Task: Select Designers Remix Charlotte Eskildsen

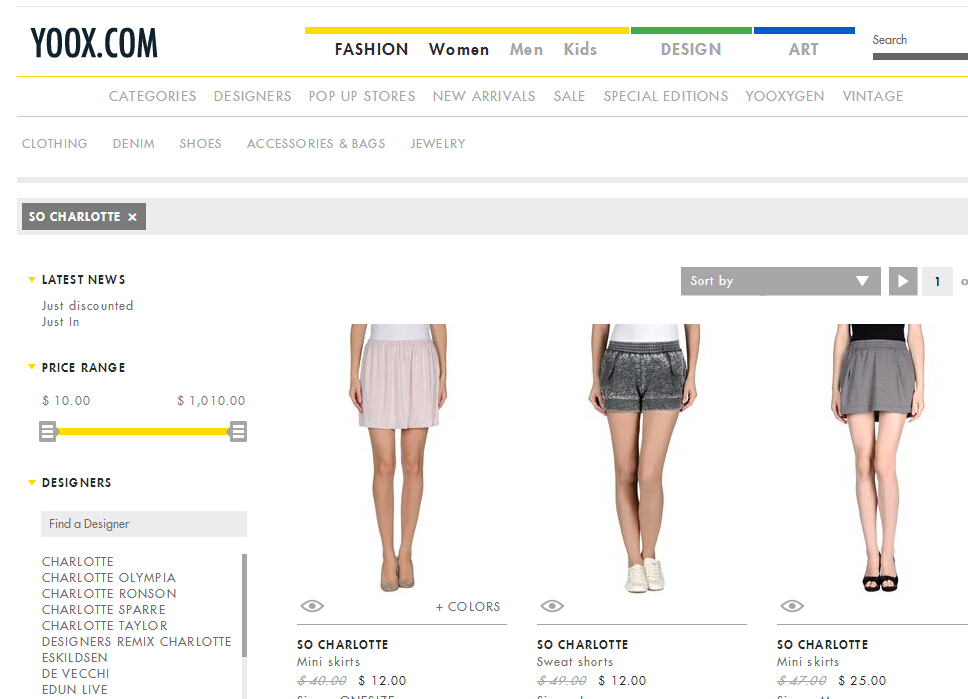Action: [136, 650]
